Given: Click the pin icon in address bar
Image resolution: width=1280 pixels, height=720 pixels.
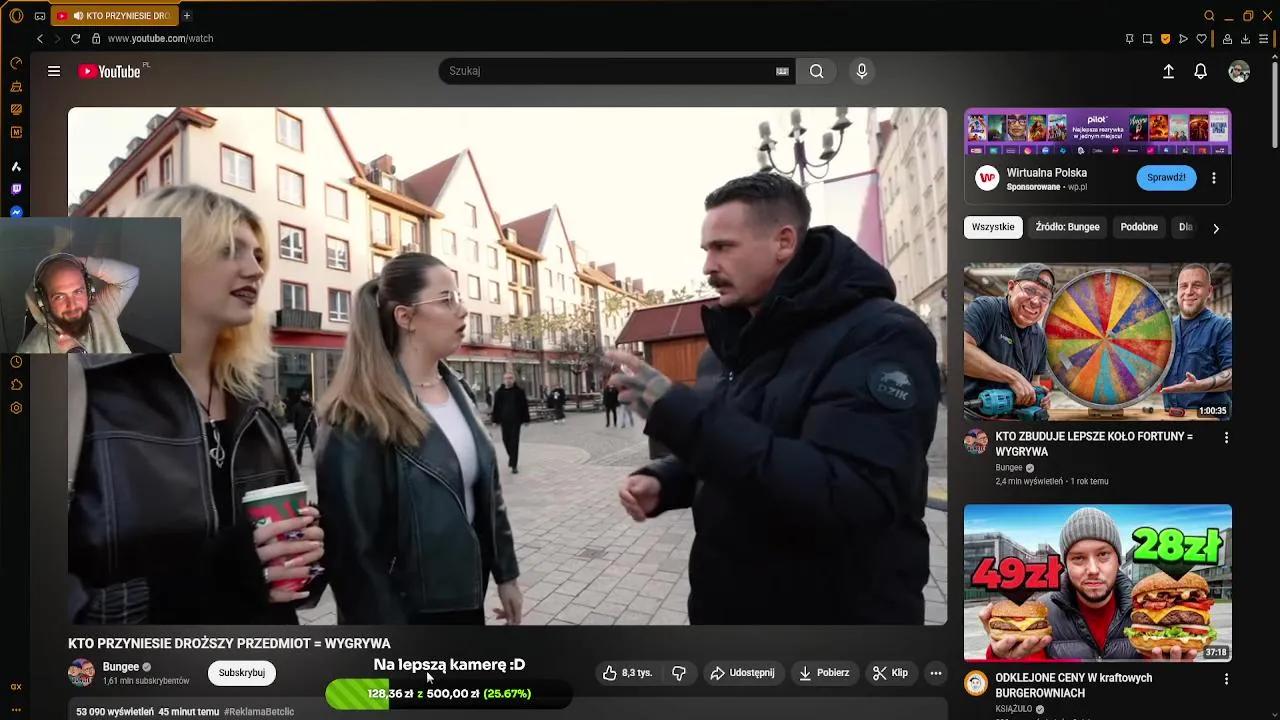Looking at the screenshot, I should pos(1129,39).
